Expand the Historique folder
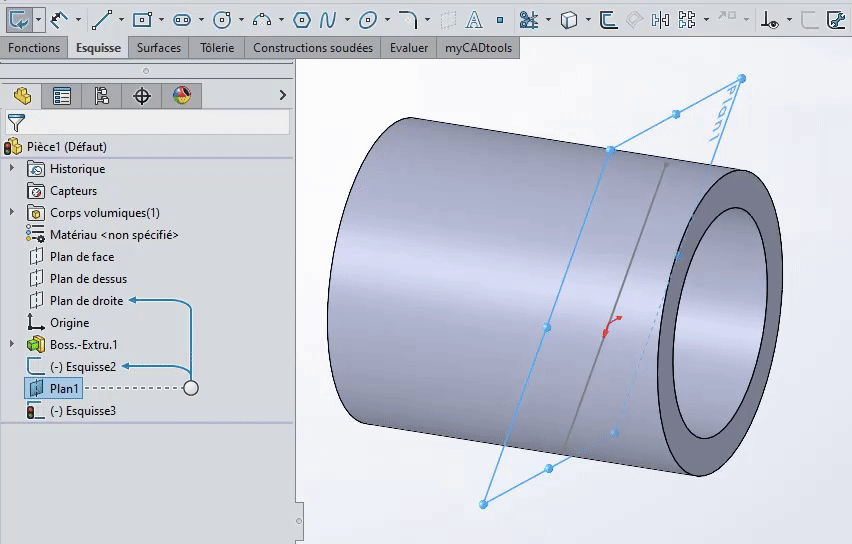This screenshot has width=852, height=544. (12, 168)
